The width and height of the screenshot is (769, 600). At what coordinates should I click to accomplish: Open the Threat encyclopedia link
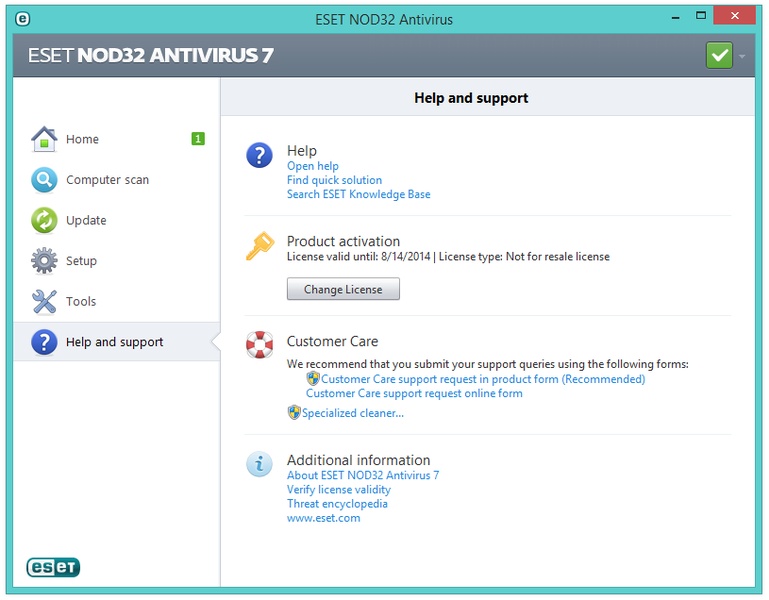pyautogui.click(x=337, y=504)
